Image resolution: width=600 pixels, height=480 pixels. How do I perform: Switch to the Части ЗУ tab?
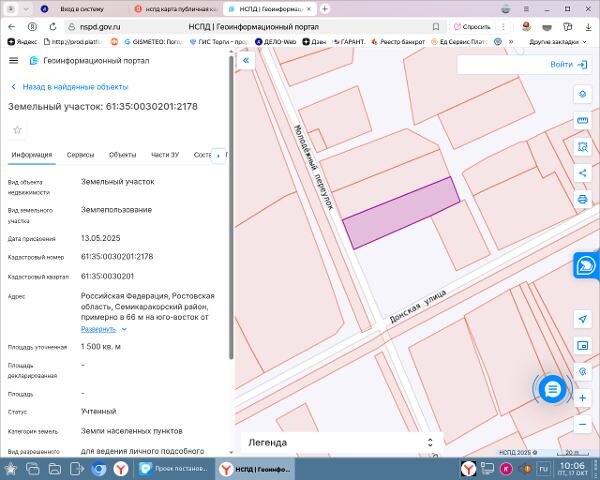coord(165,155)
